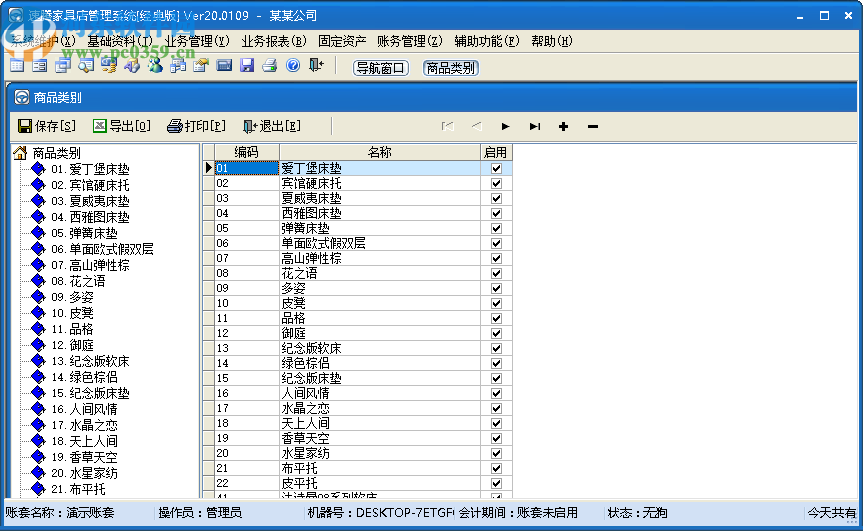Click the magnifier search icon in main toolbar
The image size is (863, 531).
coord(86,66)
